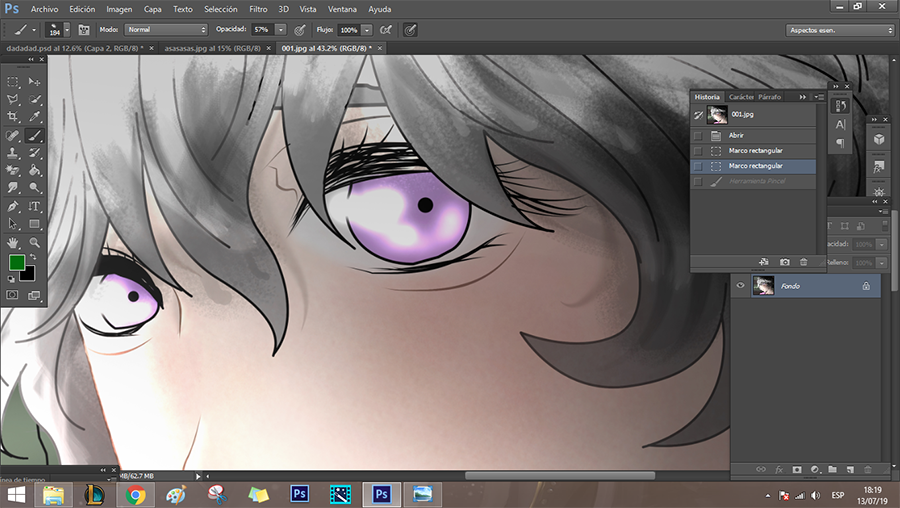This screenshot has height=508, width=900.
Task: Activate the Eyedropper tool
Action: [x=34, y=117]
